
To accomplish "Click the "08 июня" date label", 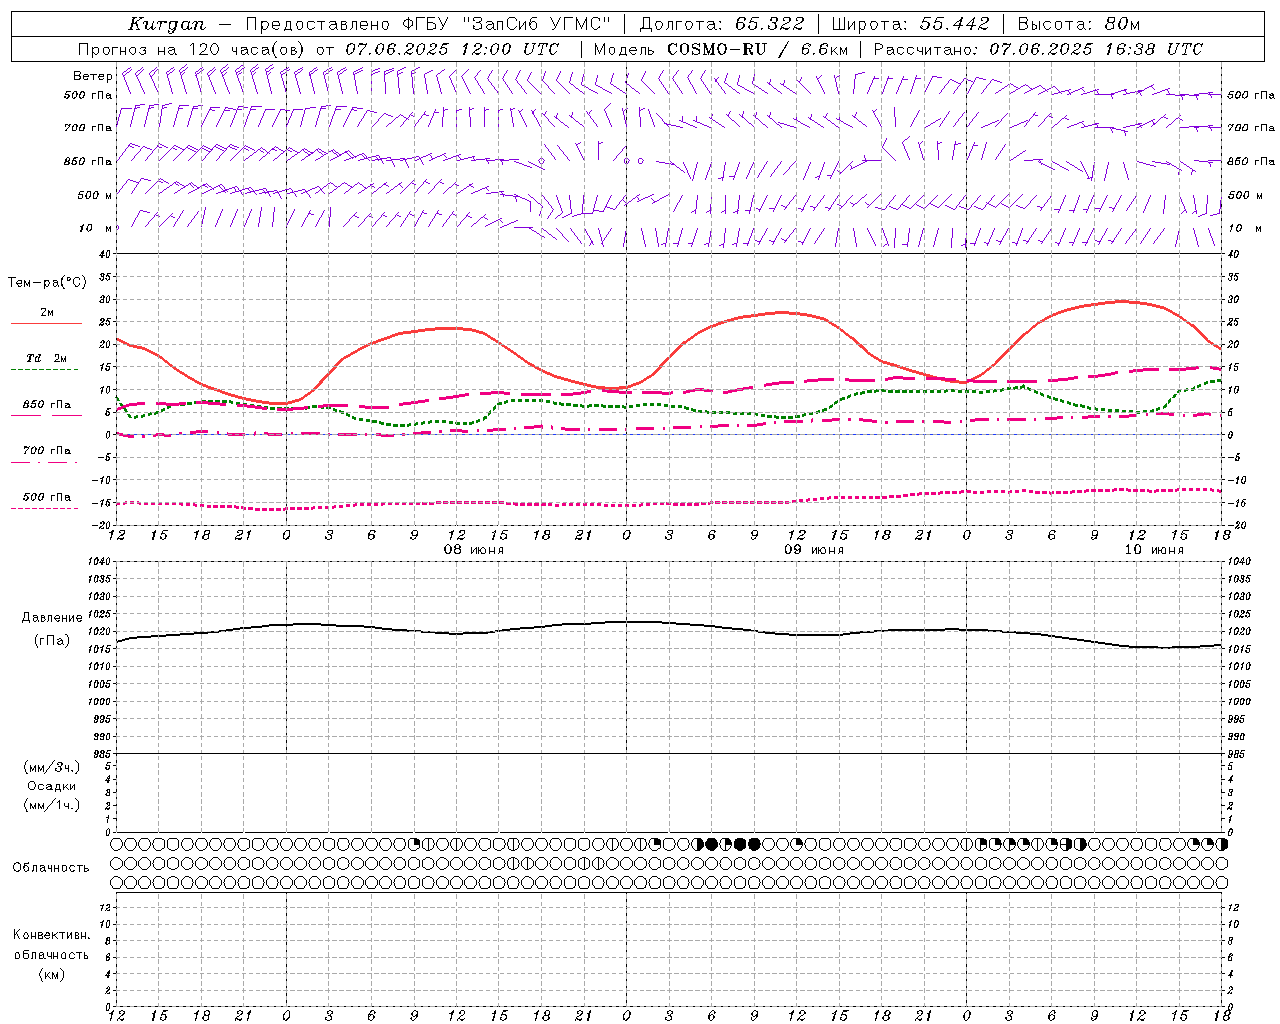I will pyautogui.click(x=474, y=550).
